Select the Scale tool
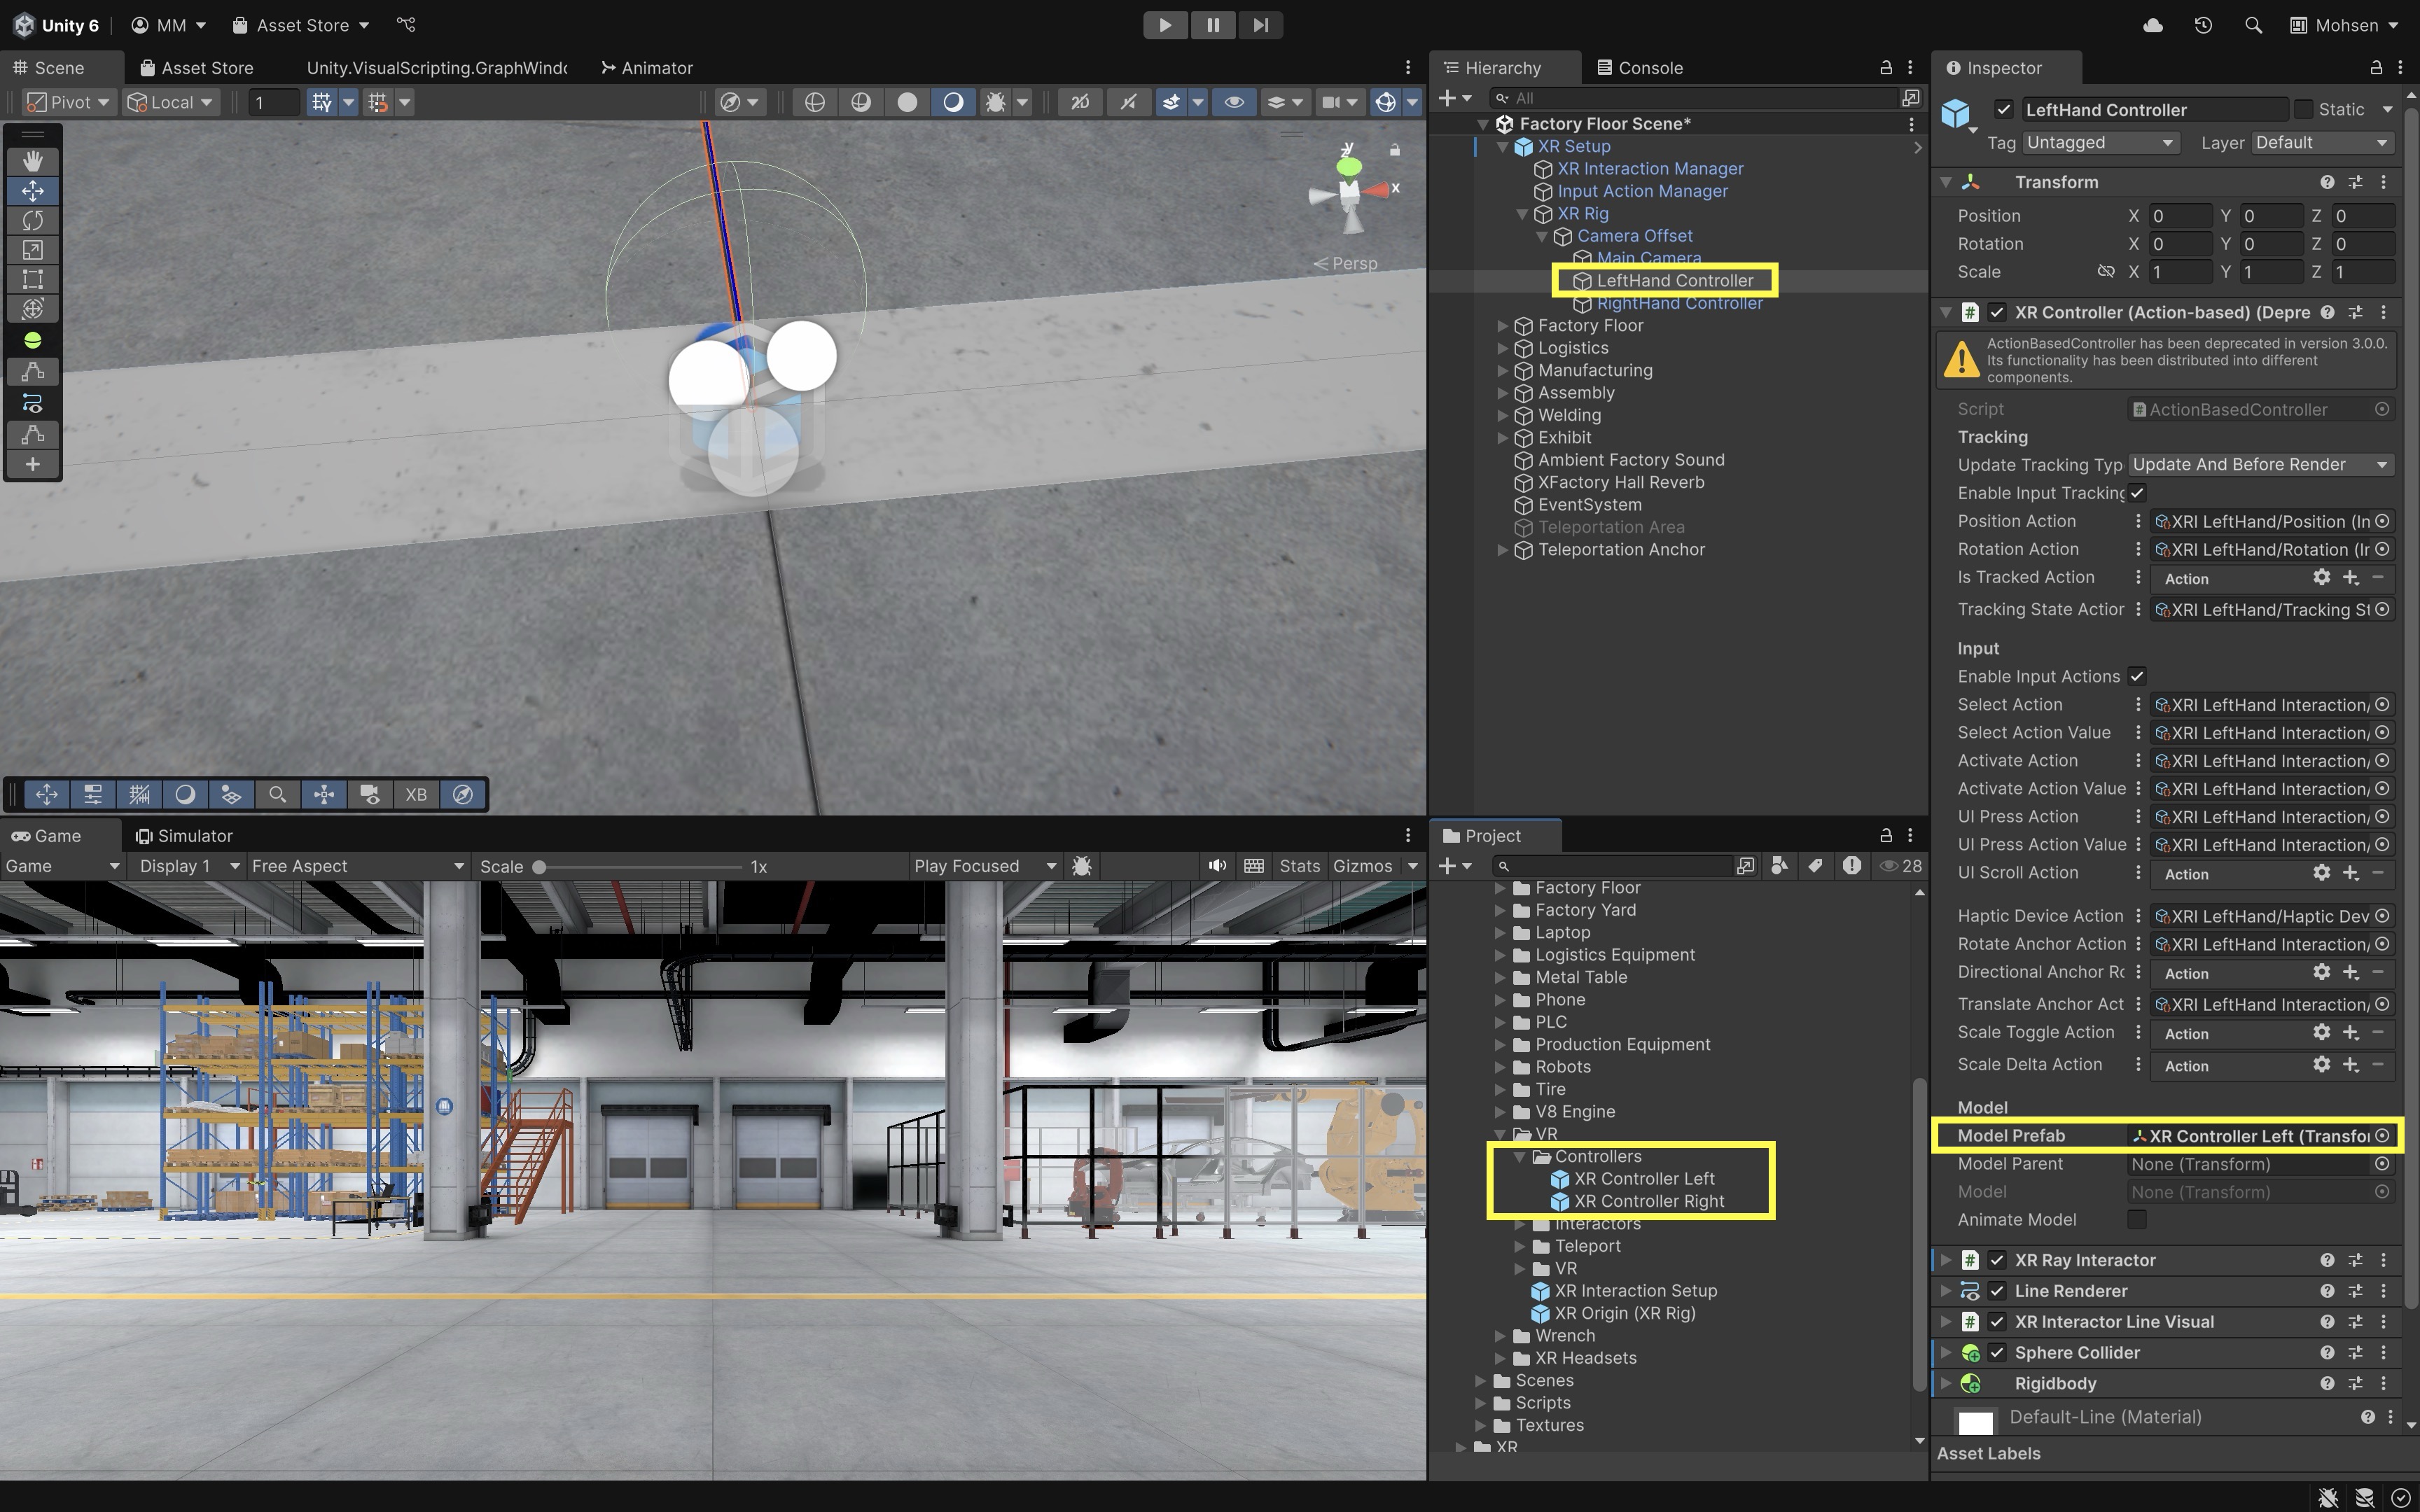This screenshot has height=1512, width=2420. [33, 250]
